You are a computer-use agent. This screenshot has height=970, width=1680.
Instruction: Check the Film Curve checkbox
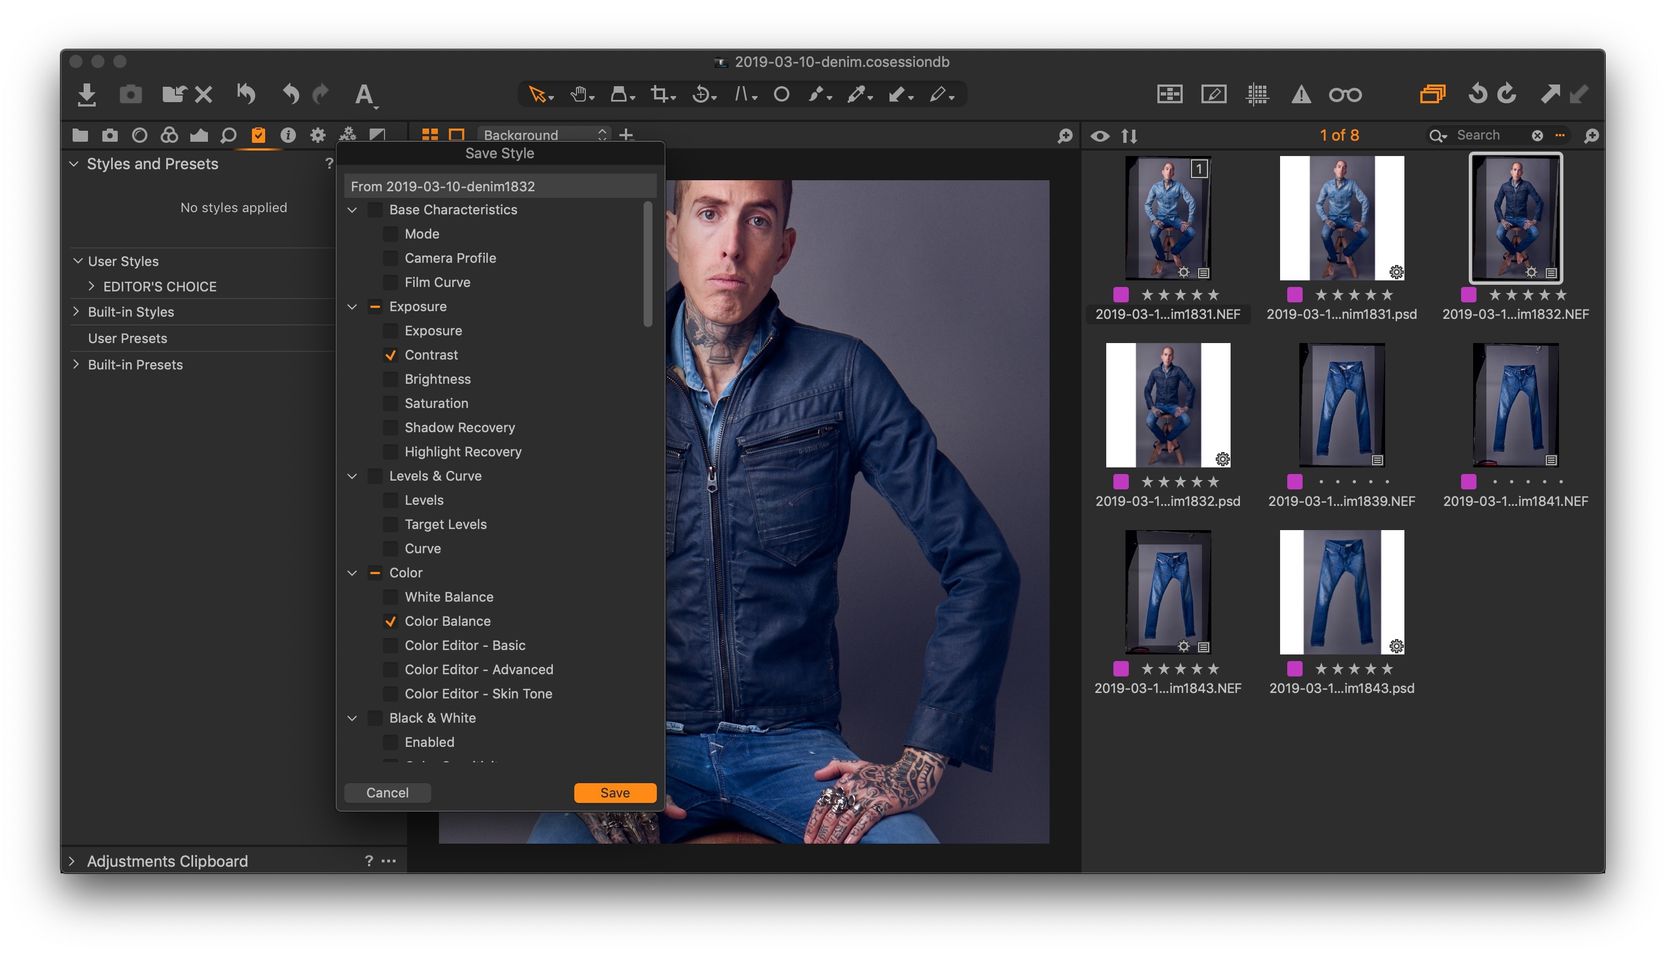pos(391,282)
